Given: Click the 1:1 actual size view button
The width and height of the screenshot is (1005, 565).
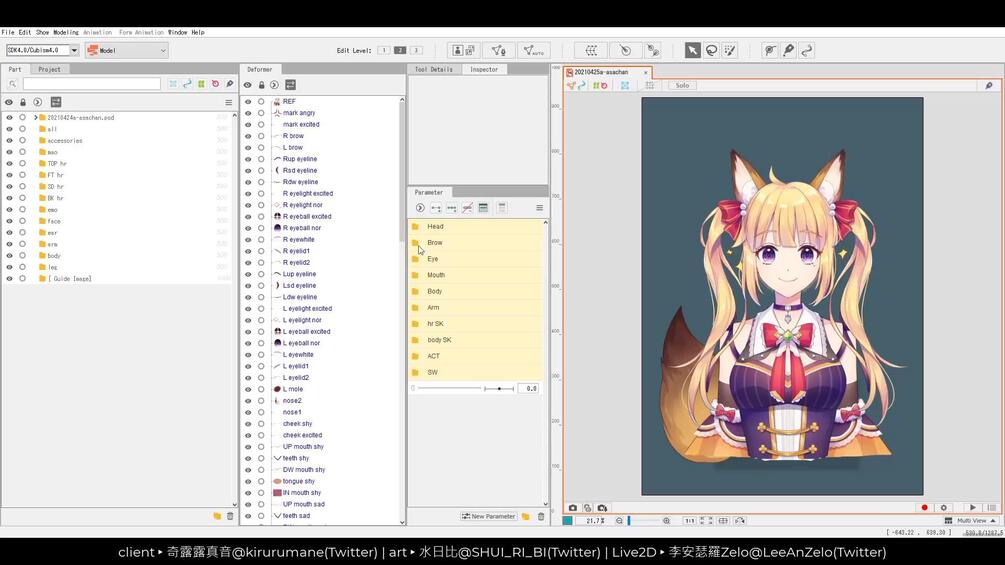Looking at the screenshot, I should 690,521.
